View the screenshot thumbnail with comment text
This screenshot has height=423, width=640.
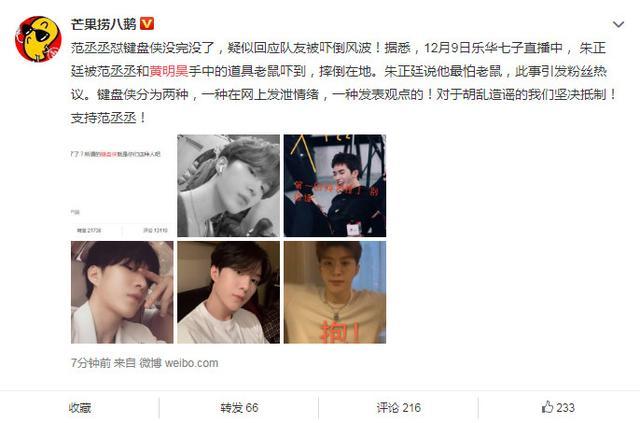pyautogui.click(x=122, y=186)
